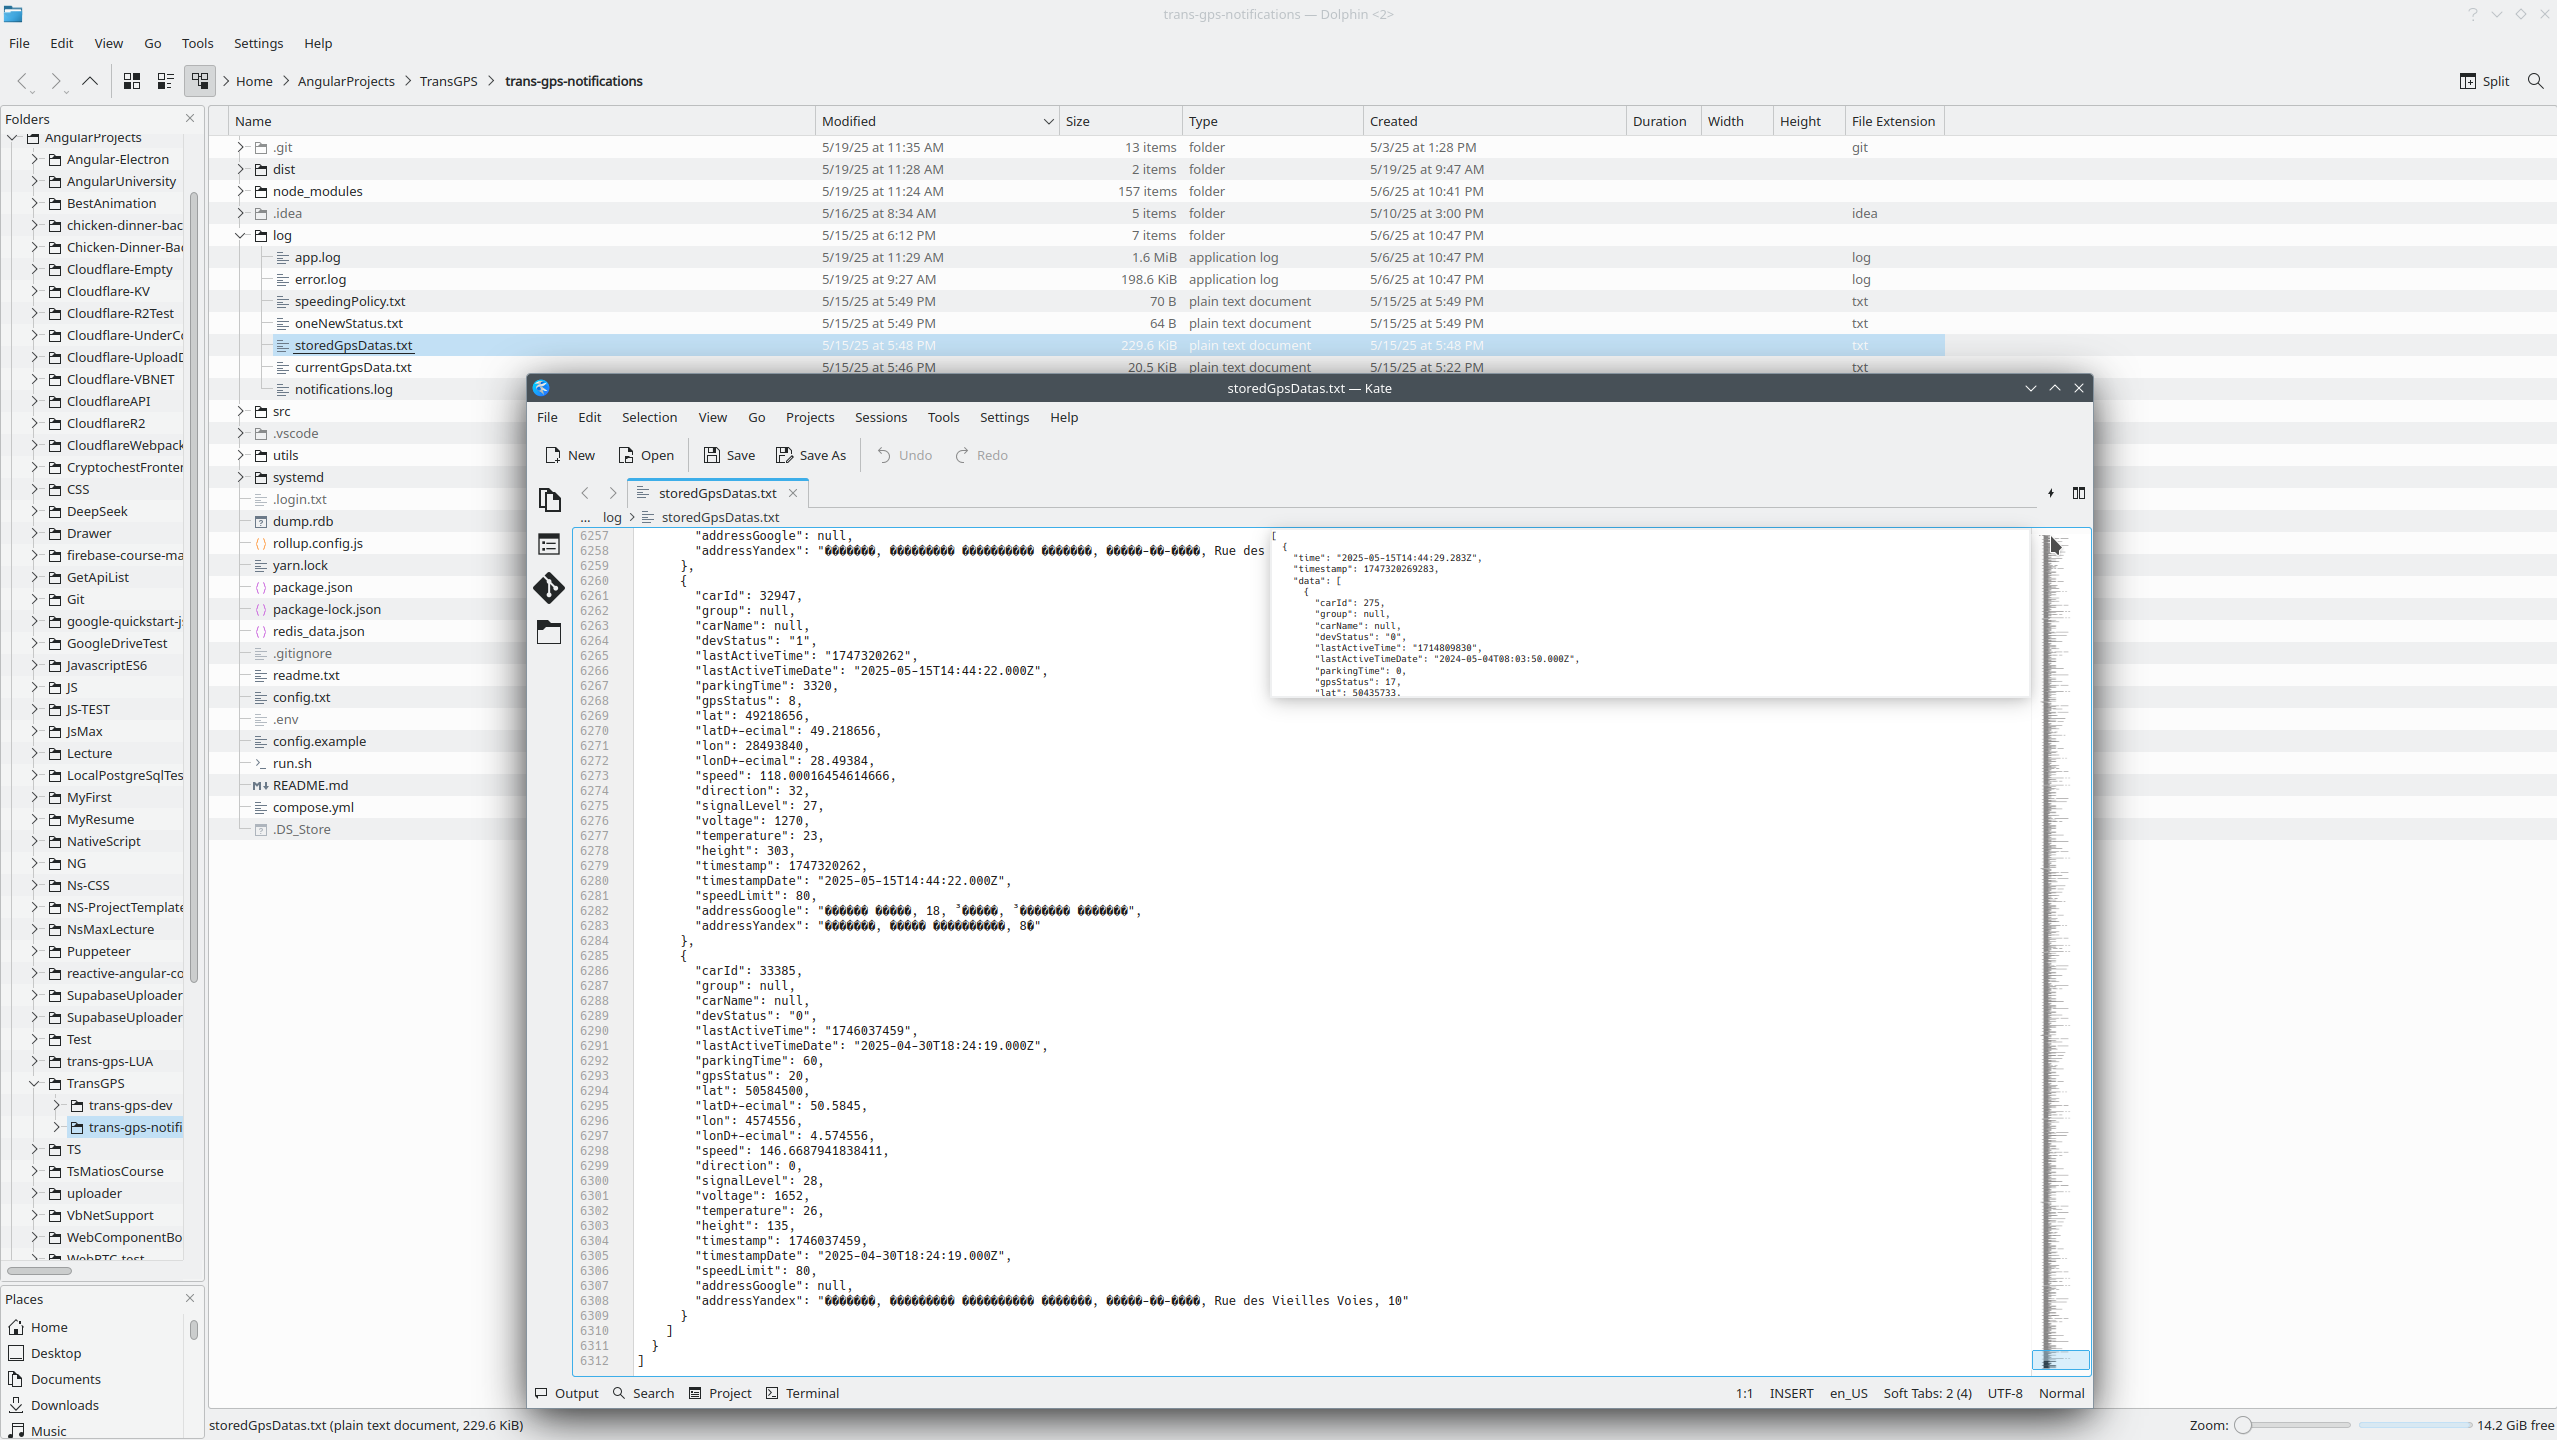Screen dimensions: 2557x1440
Task: Collapse the expanded log folder
Action: point(241,235)
